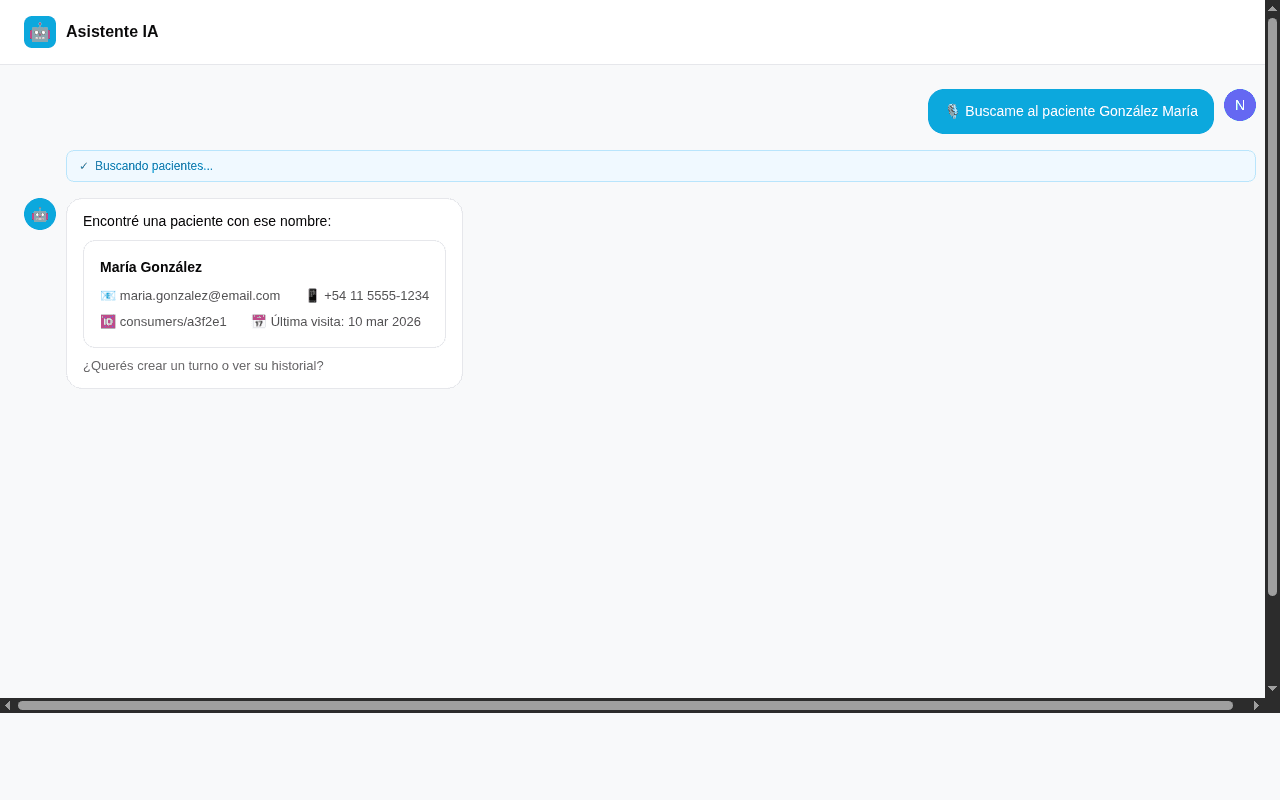
Task: Click the vertical scrollbar thumb
Action: click(1273, 307)
